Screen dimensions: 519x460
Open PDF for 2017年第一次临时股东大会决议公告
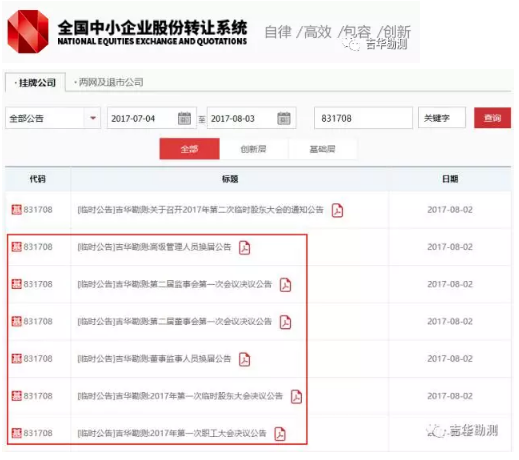coord(296,397)
